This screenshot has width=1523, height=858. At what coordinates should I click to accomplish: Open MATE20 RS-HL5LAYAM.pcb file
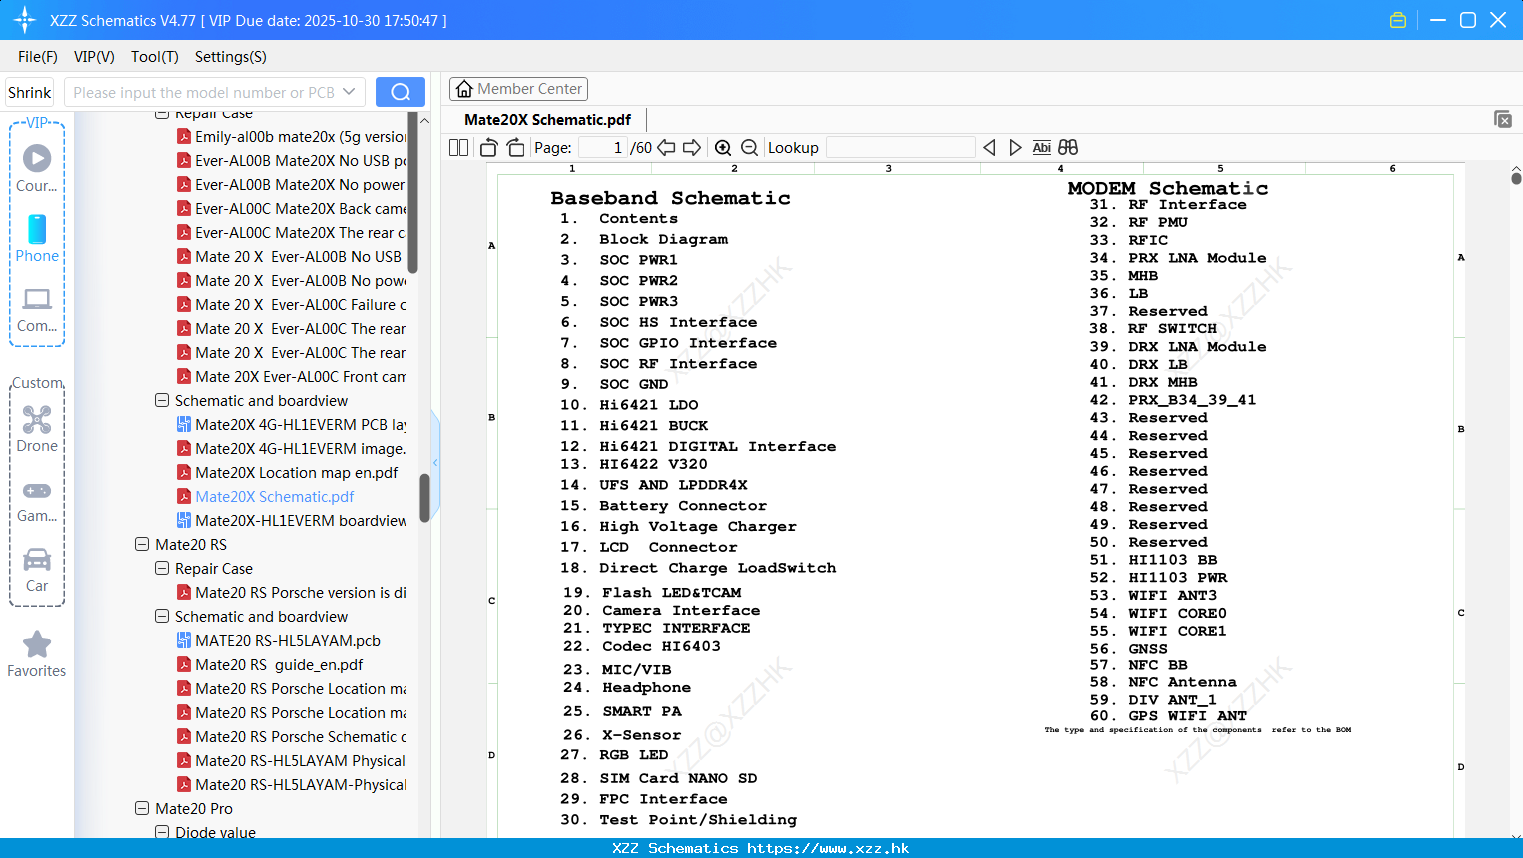point(287,641)
